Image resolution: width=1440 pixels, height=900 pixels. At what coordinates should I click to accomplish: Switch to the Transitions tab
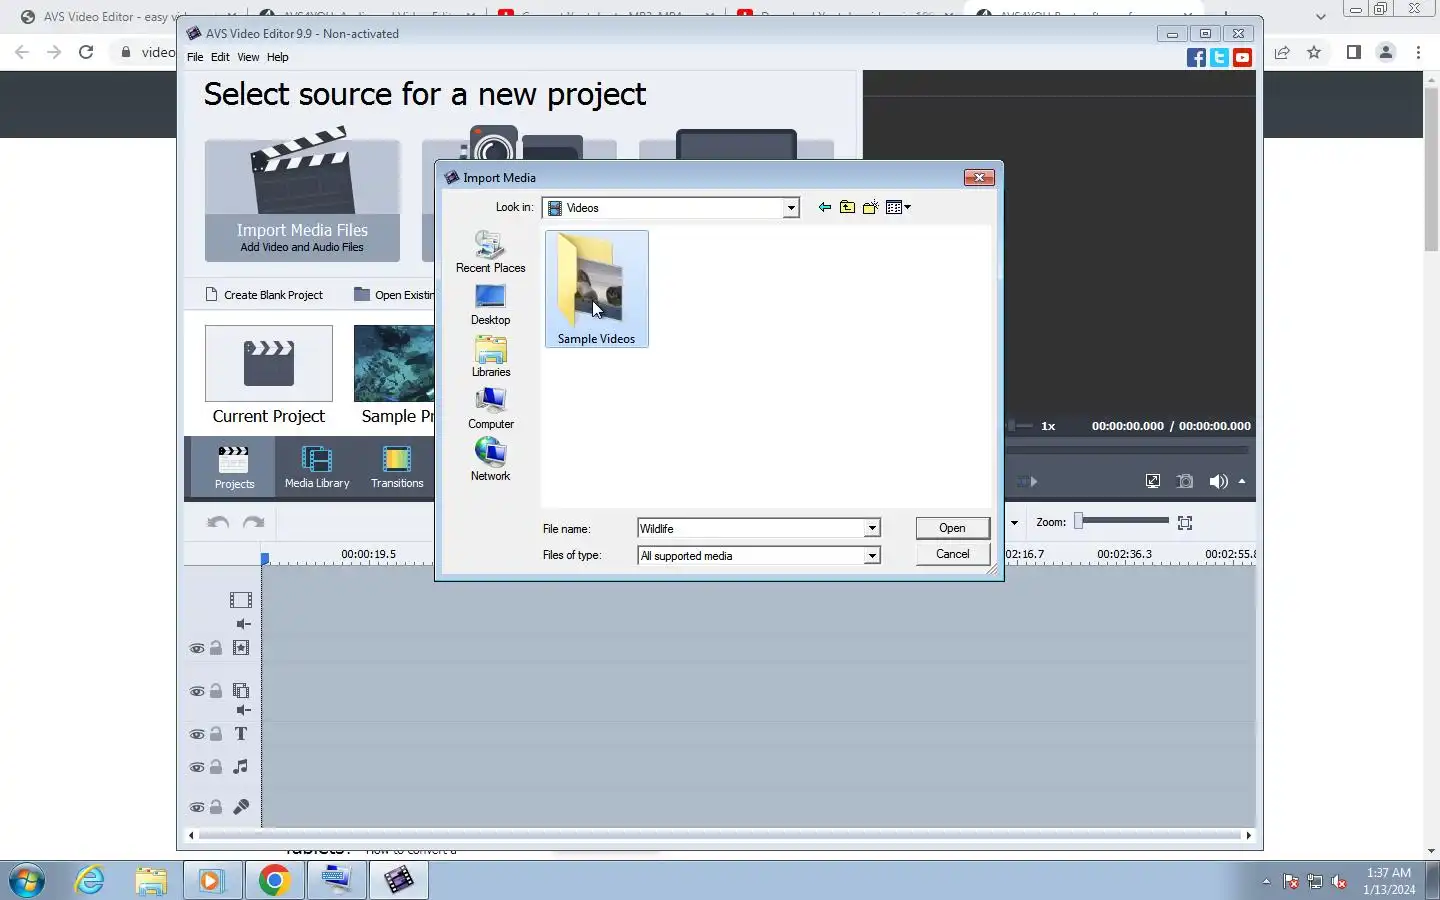(397, 467)
